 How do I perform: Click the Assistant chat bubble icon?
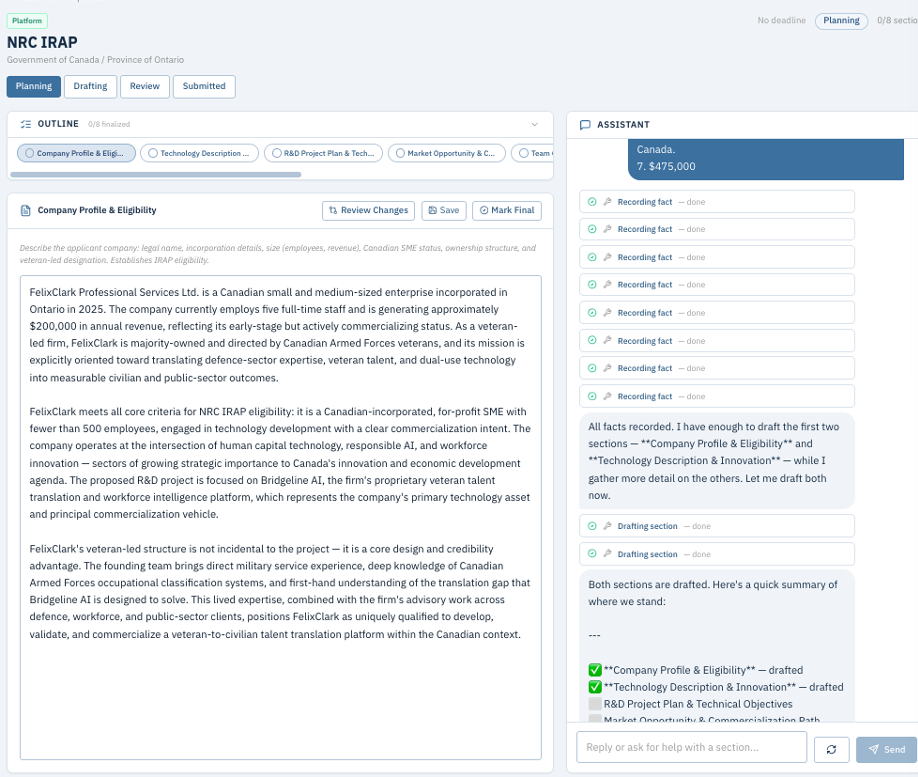[584, 125]
